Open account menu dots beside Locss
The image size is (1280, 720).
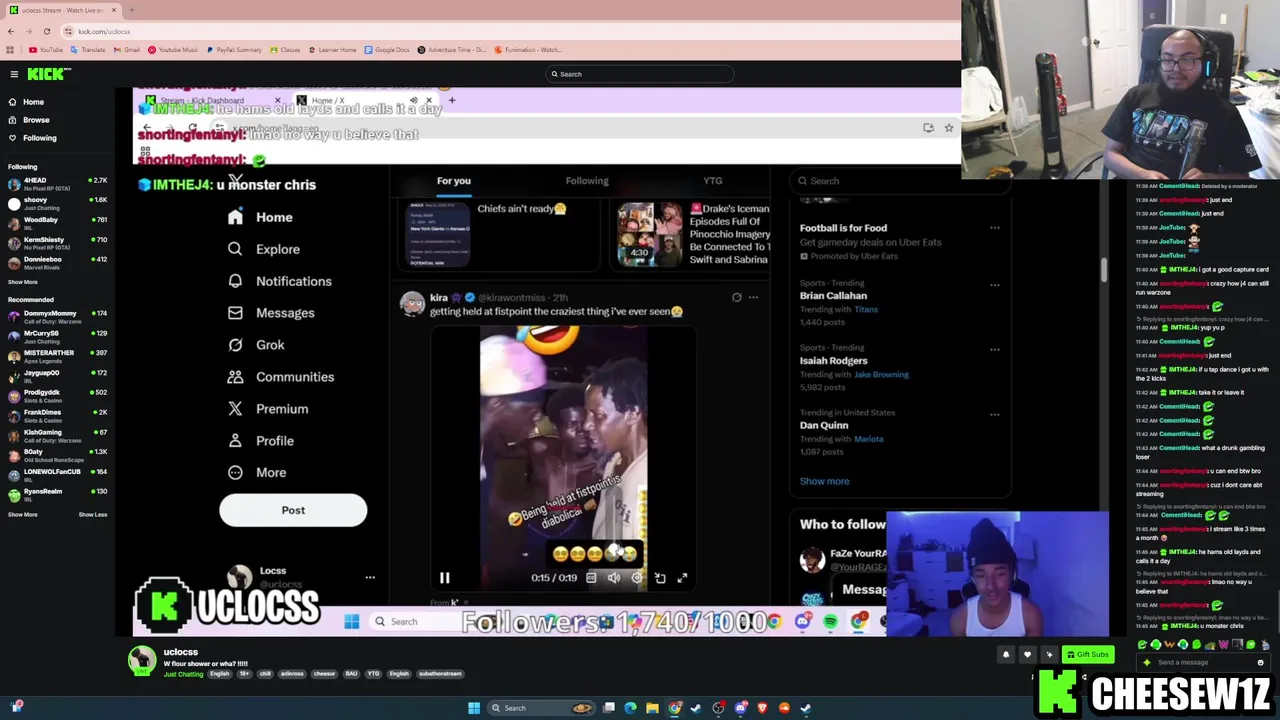point(370,577)
